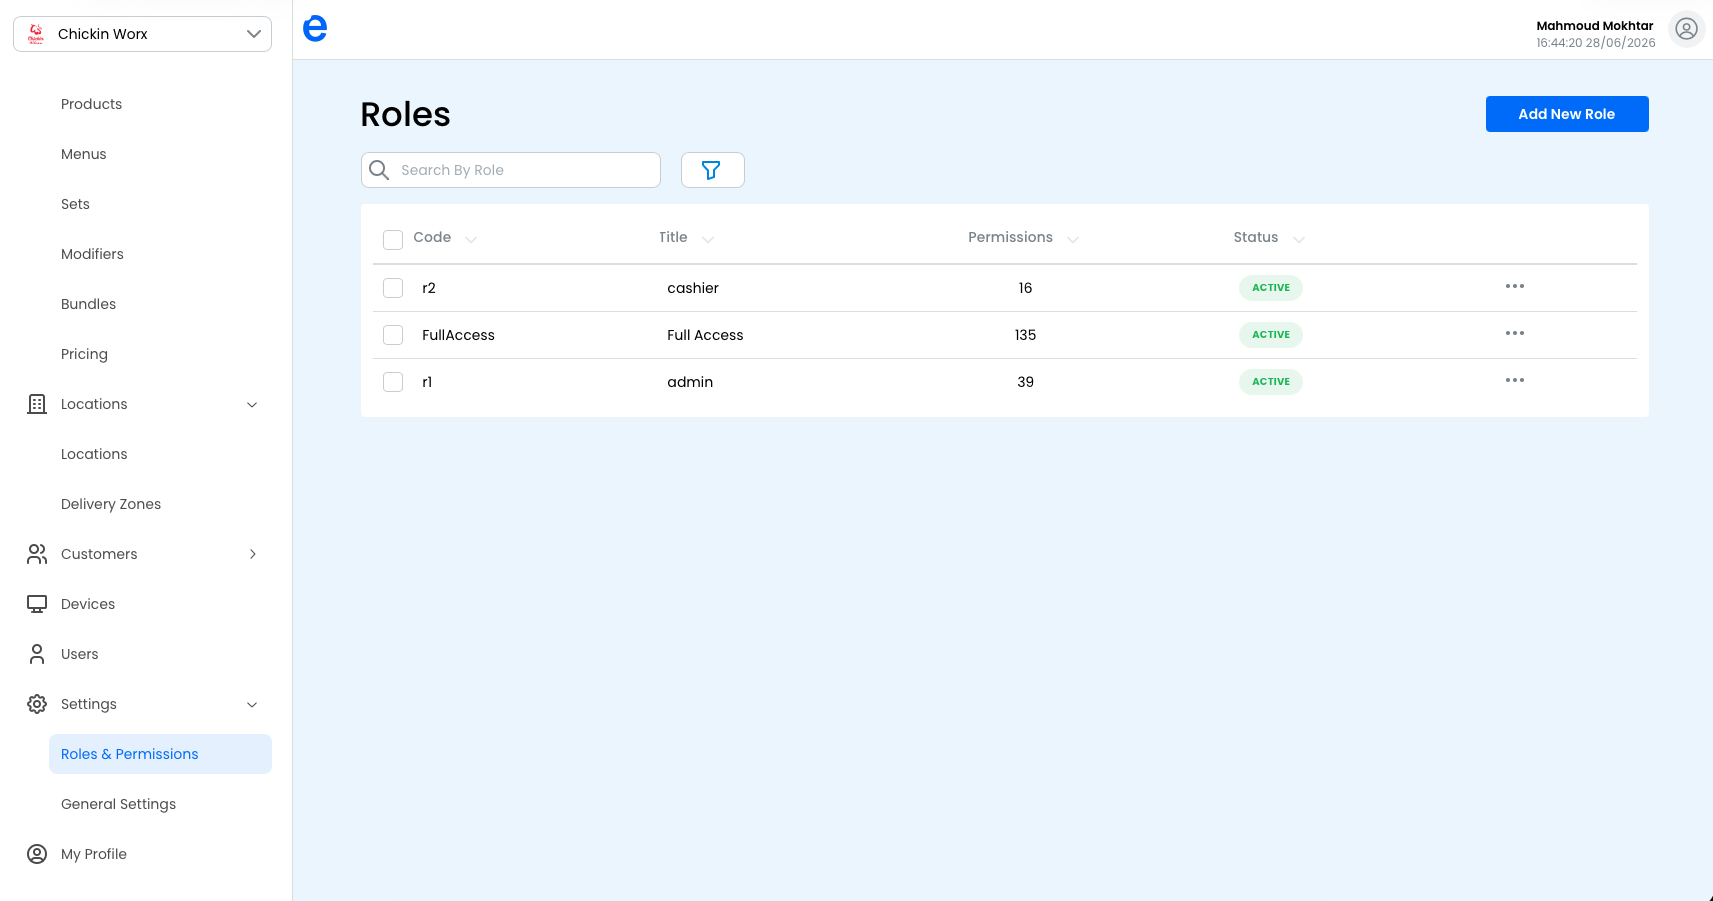
Task: Click ACTIVE status badge for Full Access
Action: coord(1271,335)
